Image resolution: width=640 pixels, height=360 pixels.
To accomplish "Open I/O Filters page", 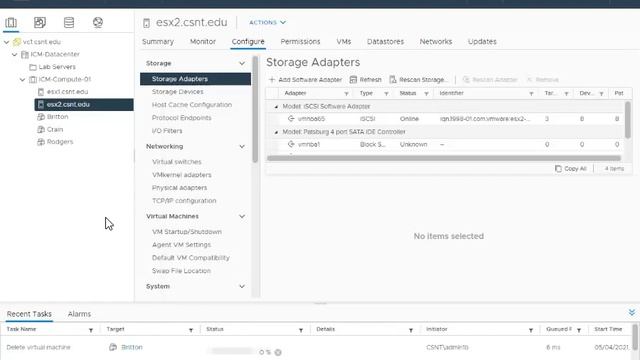I will click(x=167, y=131).
